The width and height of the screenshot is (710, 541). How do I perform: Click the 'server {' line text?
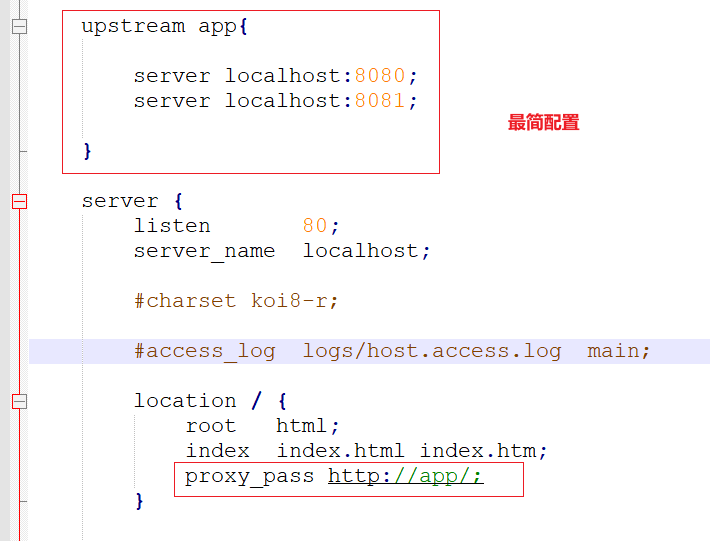(132, 201)
